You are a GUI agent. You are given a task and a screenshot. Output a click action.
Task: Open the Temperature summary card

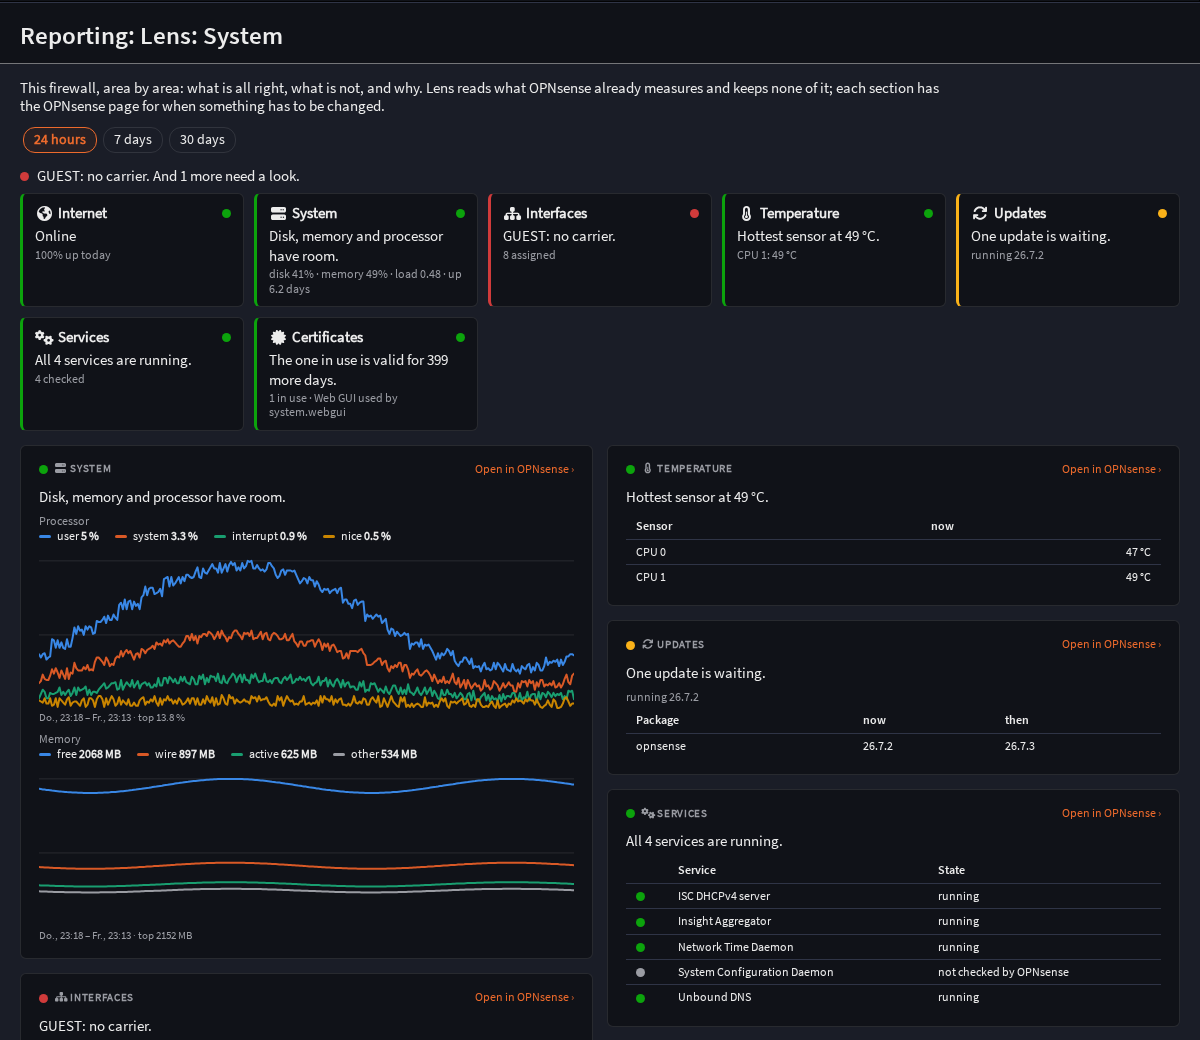834,250
